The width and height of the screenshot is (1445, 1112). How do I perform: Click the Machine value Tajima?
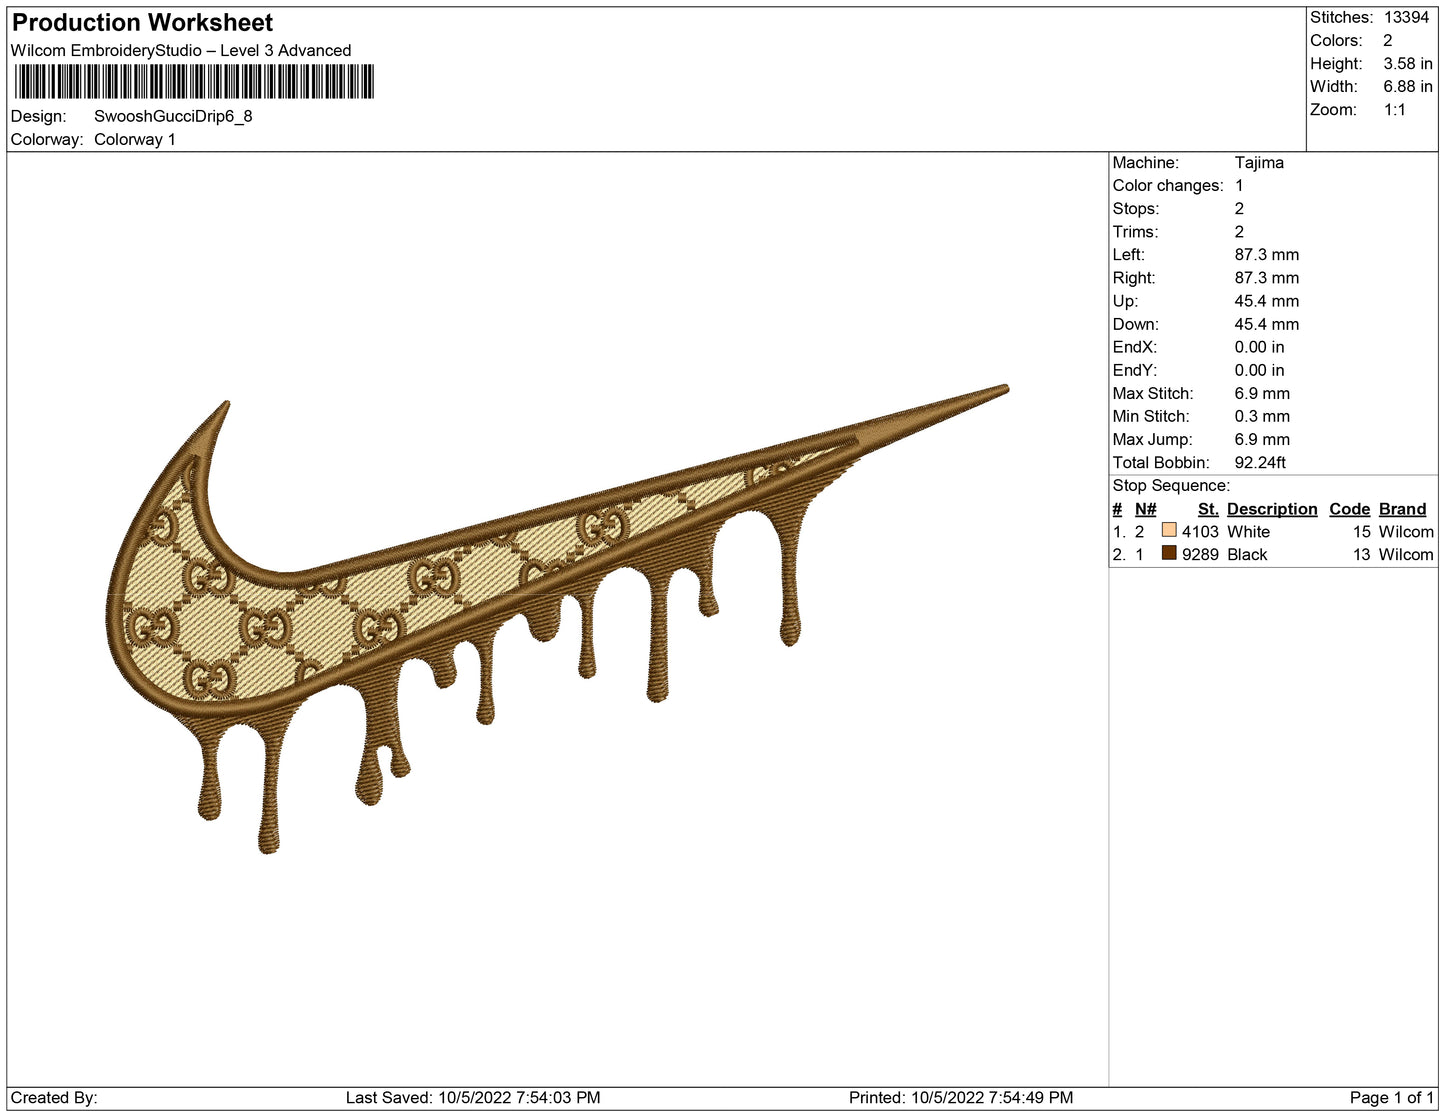1258,162
